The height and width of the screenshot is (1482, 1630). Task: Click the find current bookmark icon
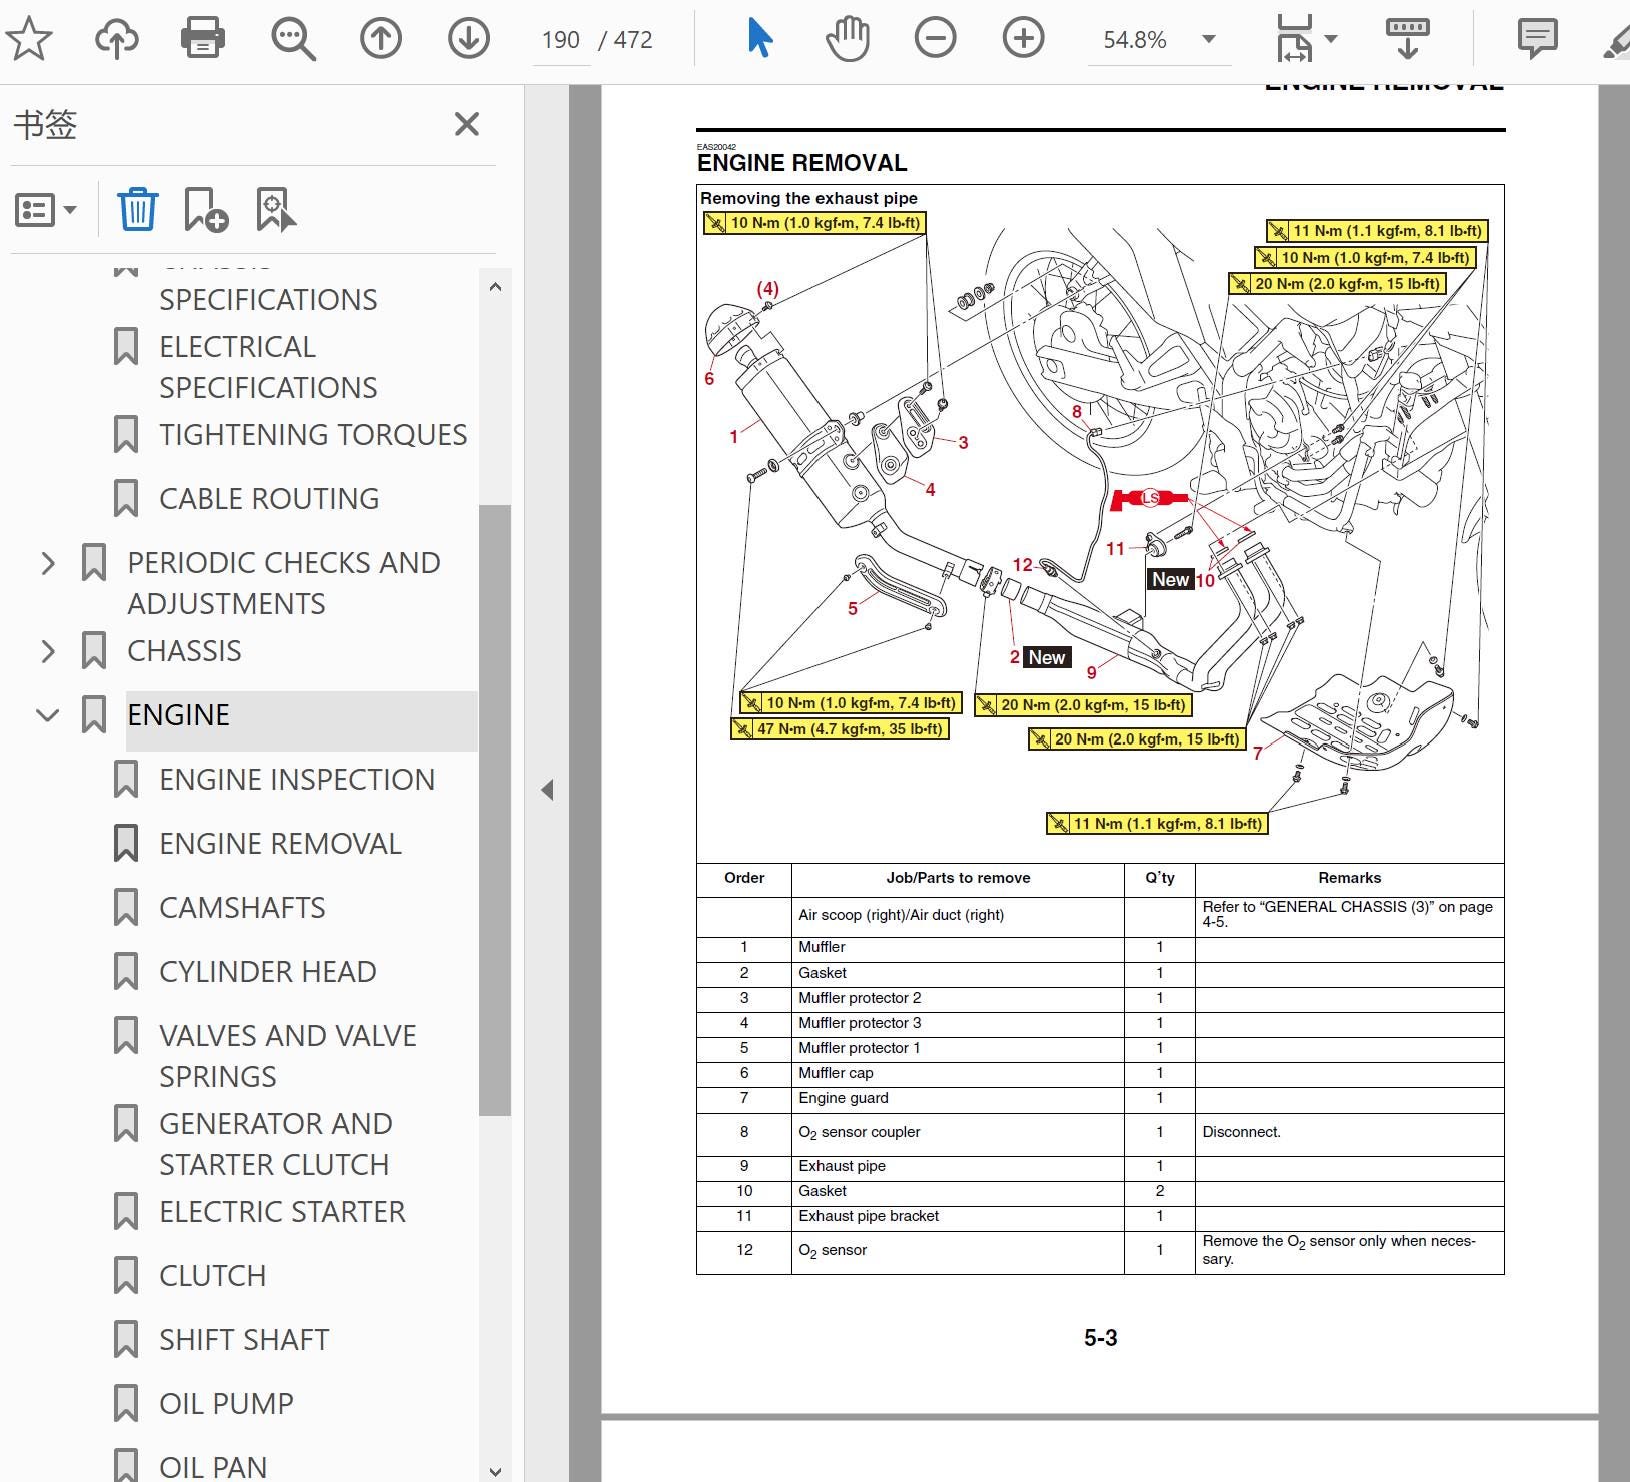click(275, 209)
